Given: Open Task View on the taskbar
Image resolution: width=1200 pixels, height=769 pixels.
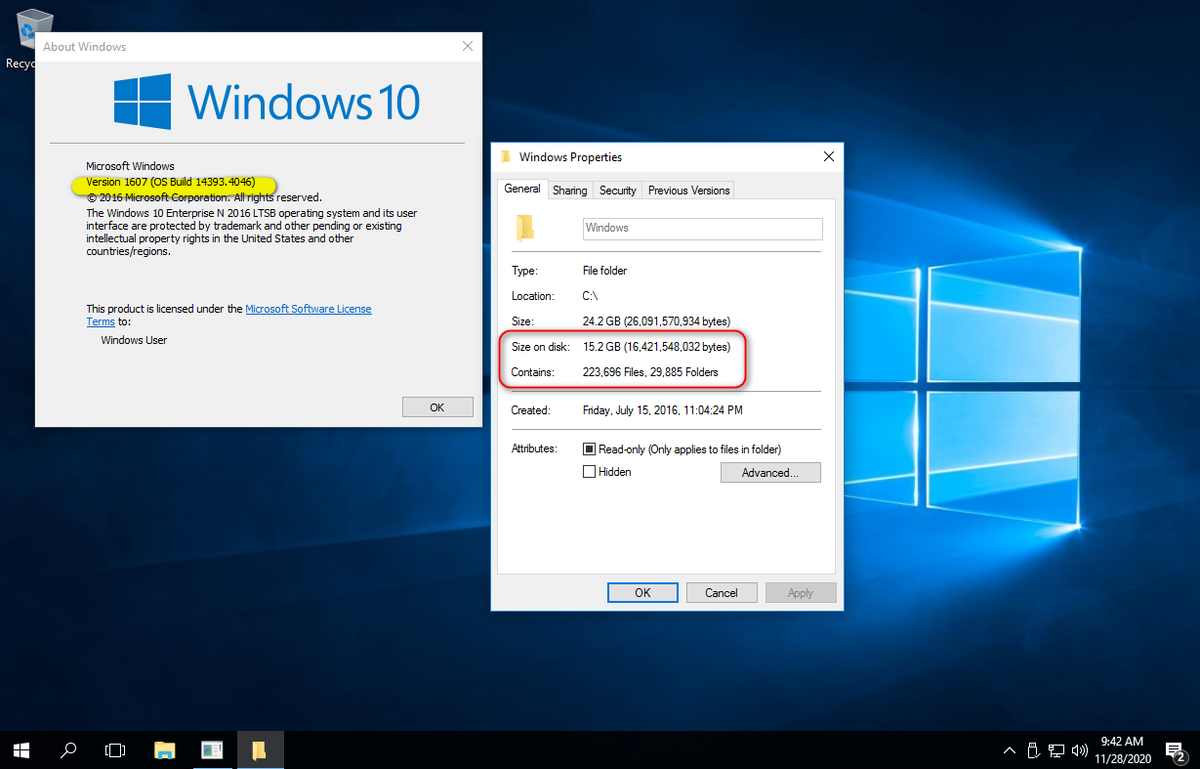Looking at the screenshot, I should pyautogui.click(x=114, y=750).
